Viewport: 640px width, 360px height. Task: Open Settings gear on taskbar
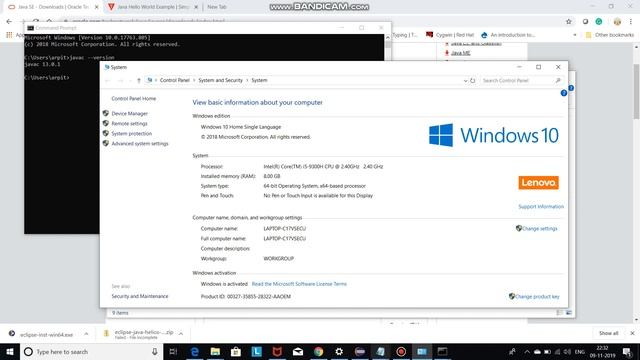pyautogui.click(x=339, y=351)
